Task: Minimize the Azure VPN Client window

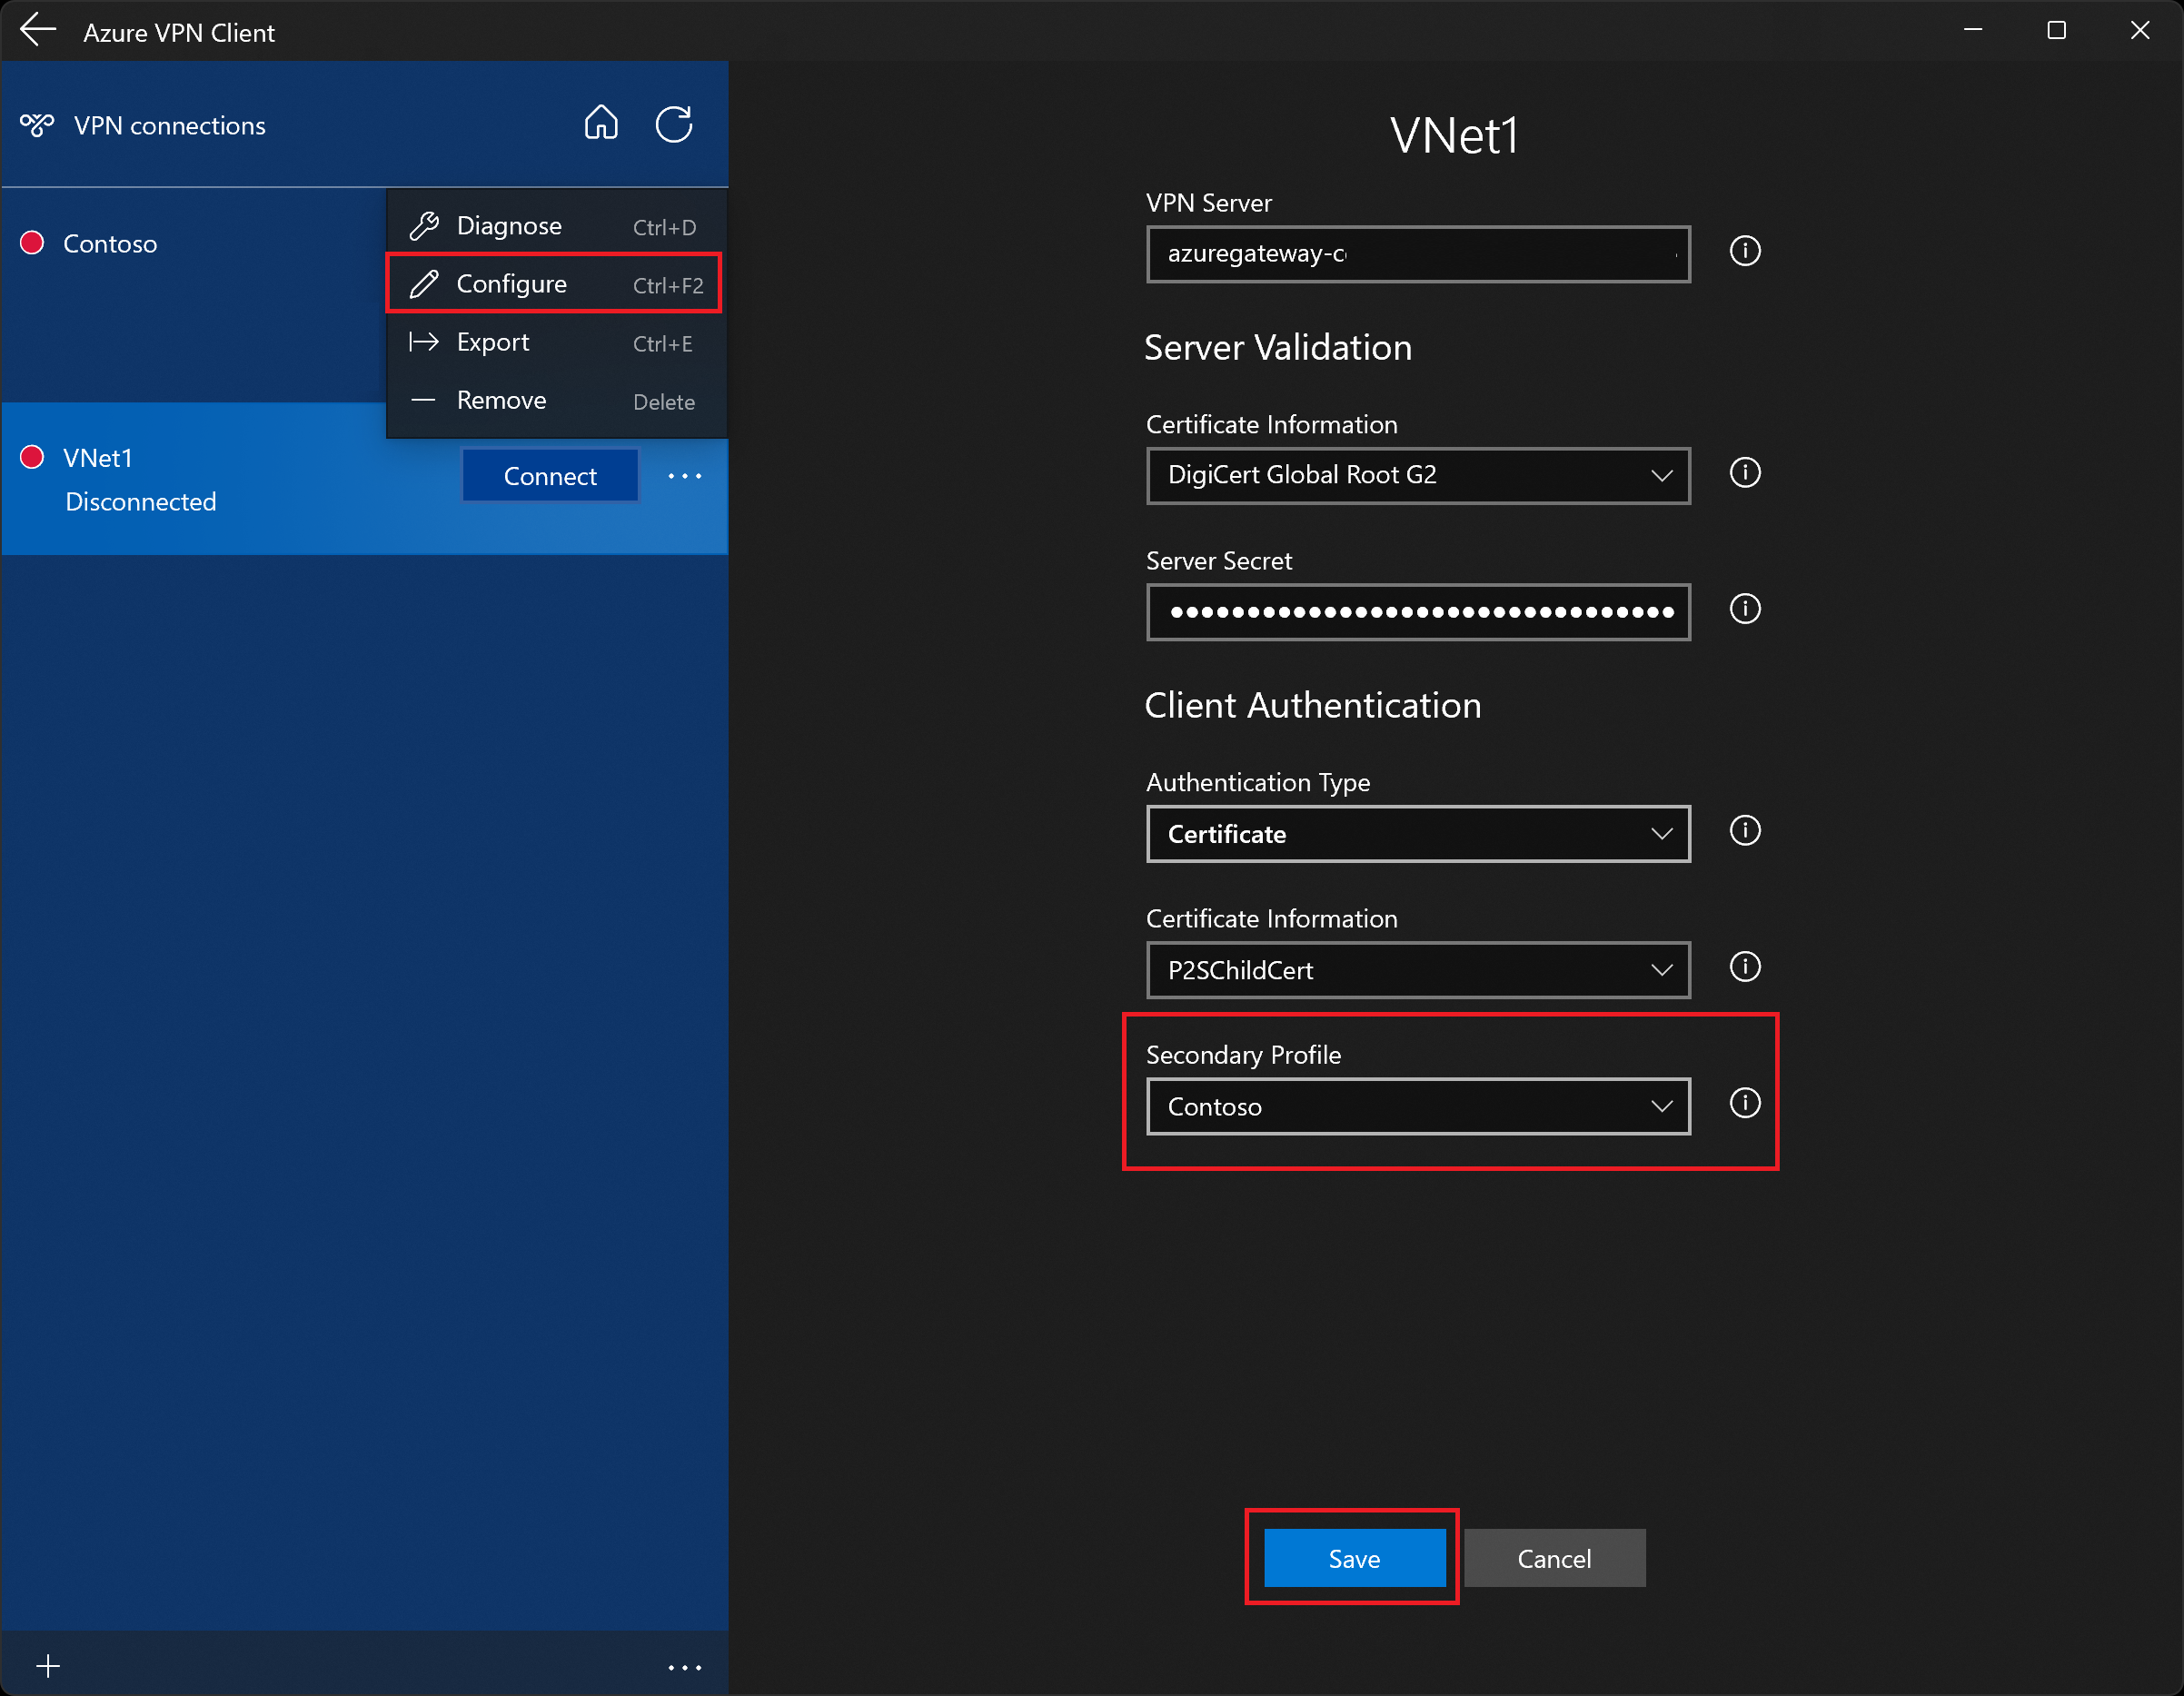Action: click(x=1973, y=30)
